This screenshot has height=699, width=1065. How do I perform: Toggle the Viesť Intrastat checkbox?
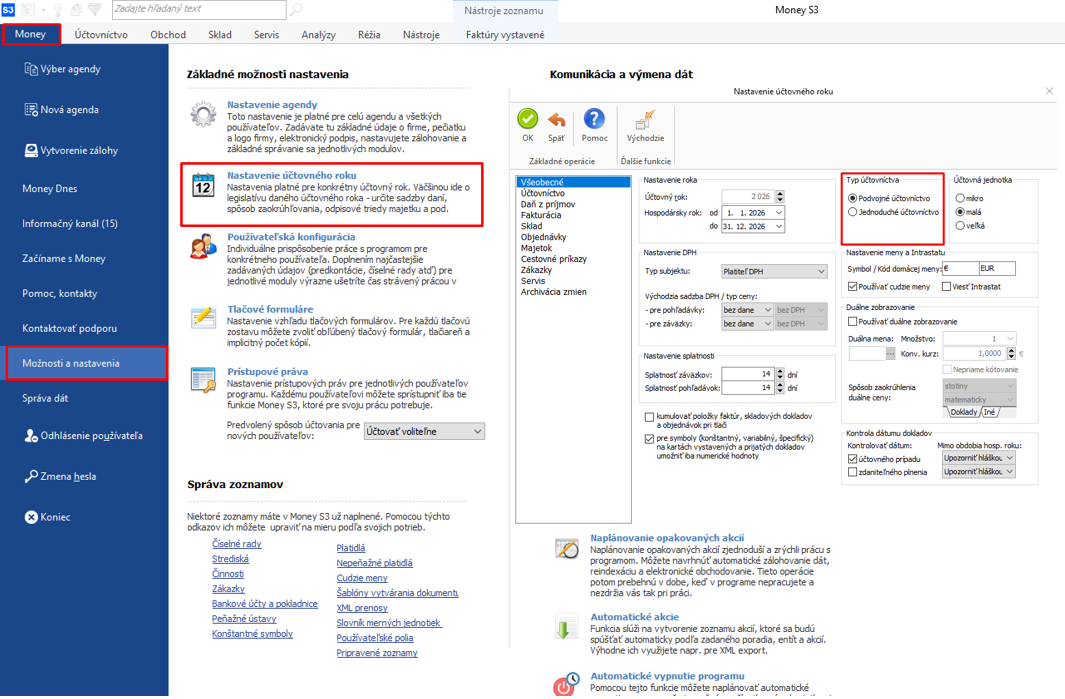point(946,287)
